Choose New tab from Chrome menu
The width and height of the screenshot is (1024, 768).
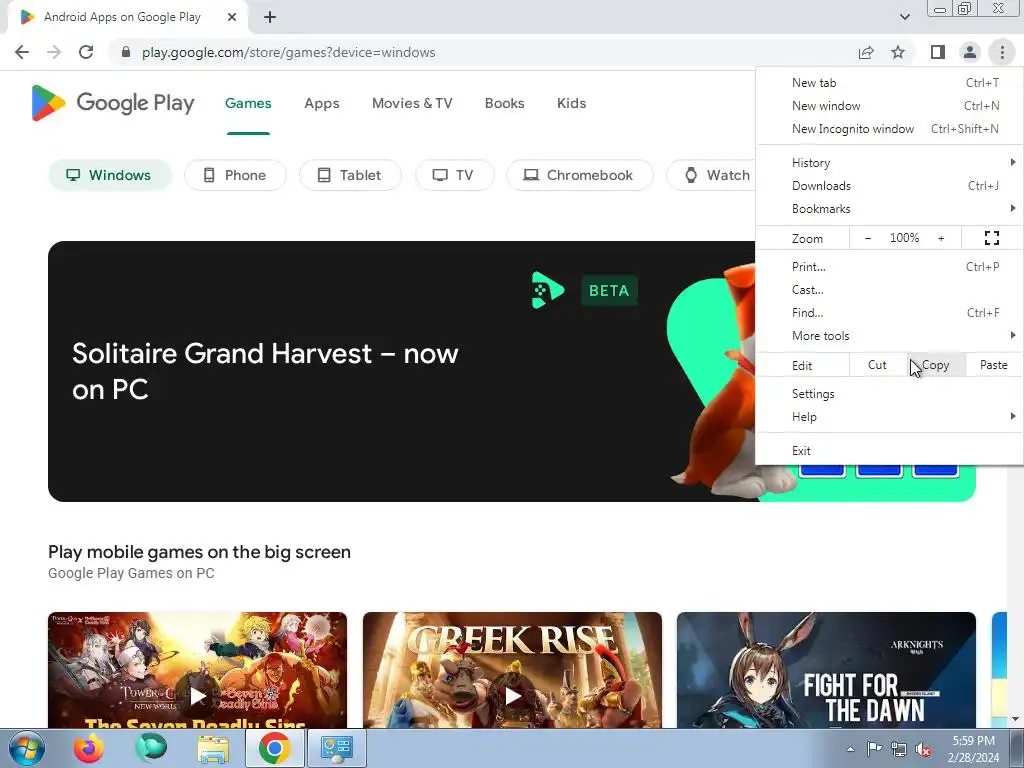coord(889,83)
